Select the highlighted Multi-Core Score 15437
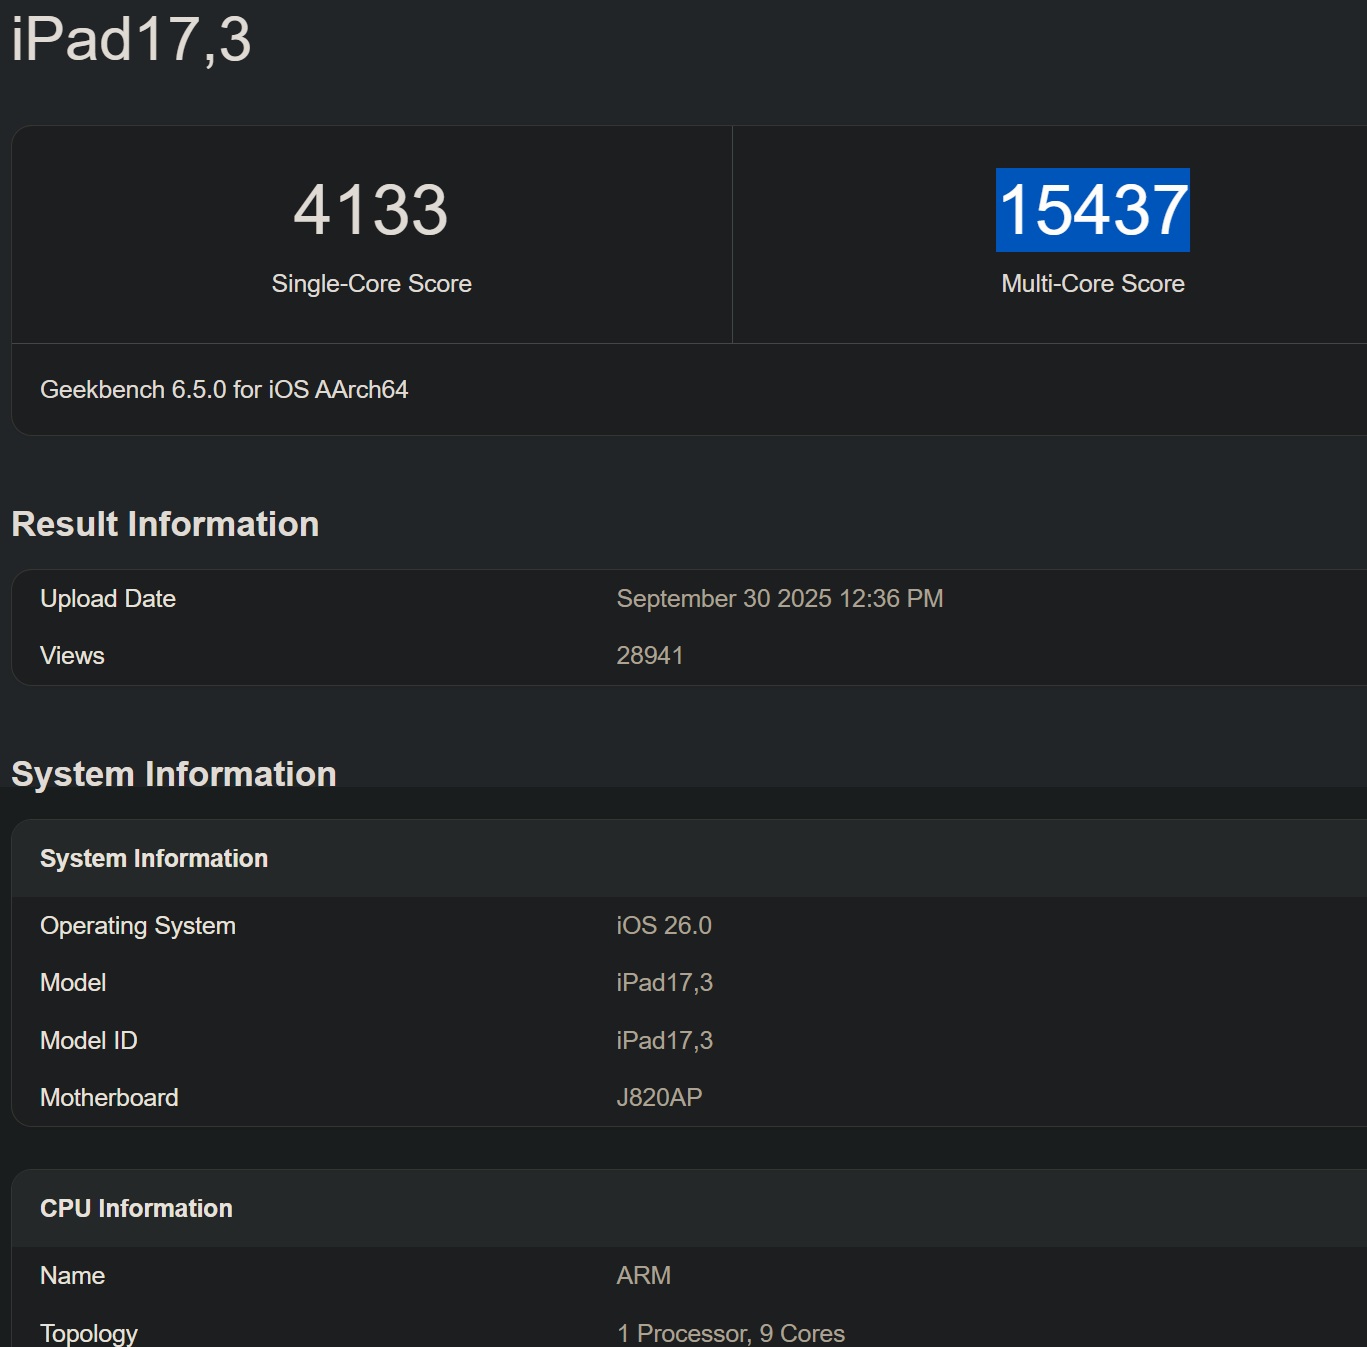 coord(1092,211)
